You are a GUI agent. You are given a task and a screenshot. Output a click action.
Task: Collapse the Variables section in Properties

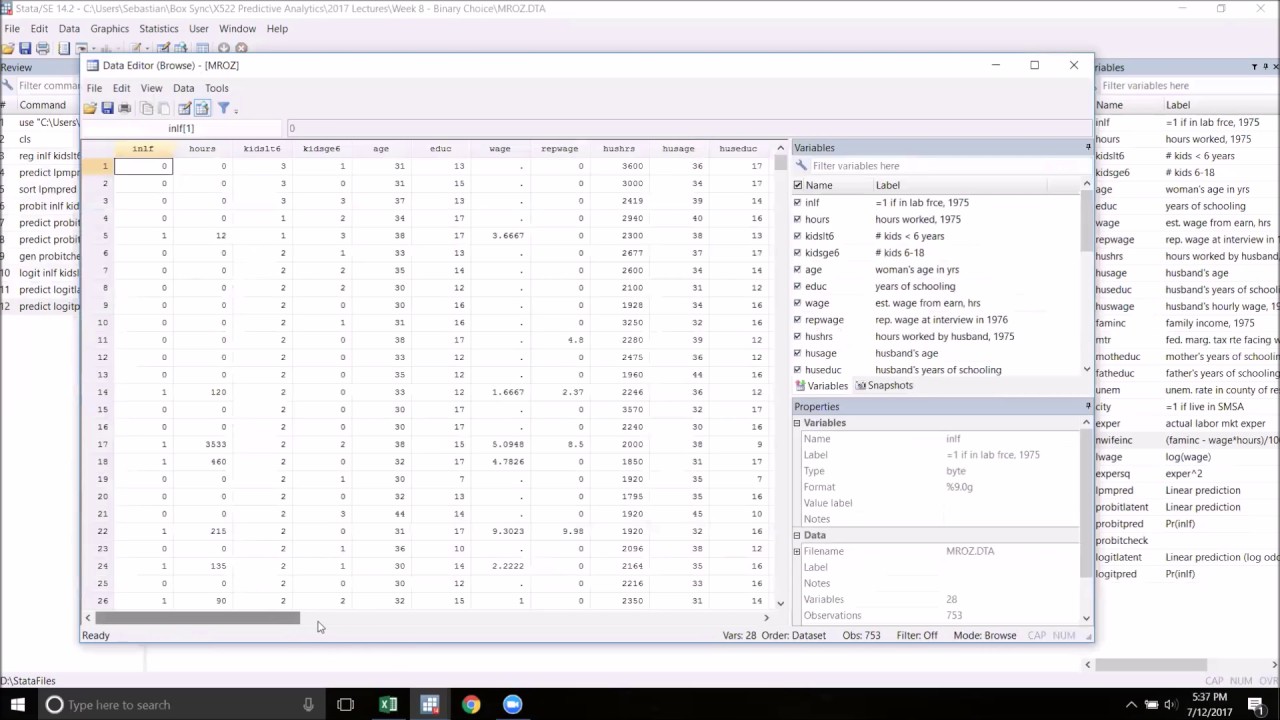(797, 423)
